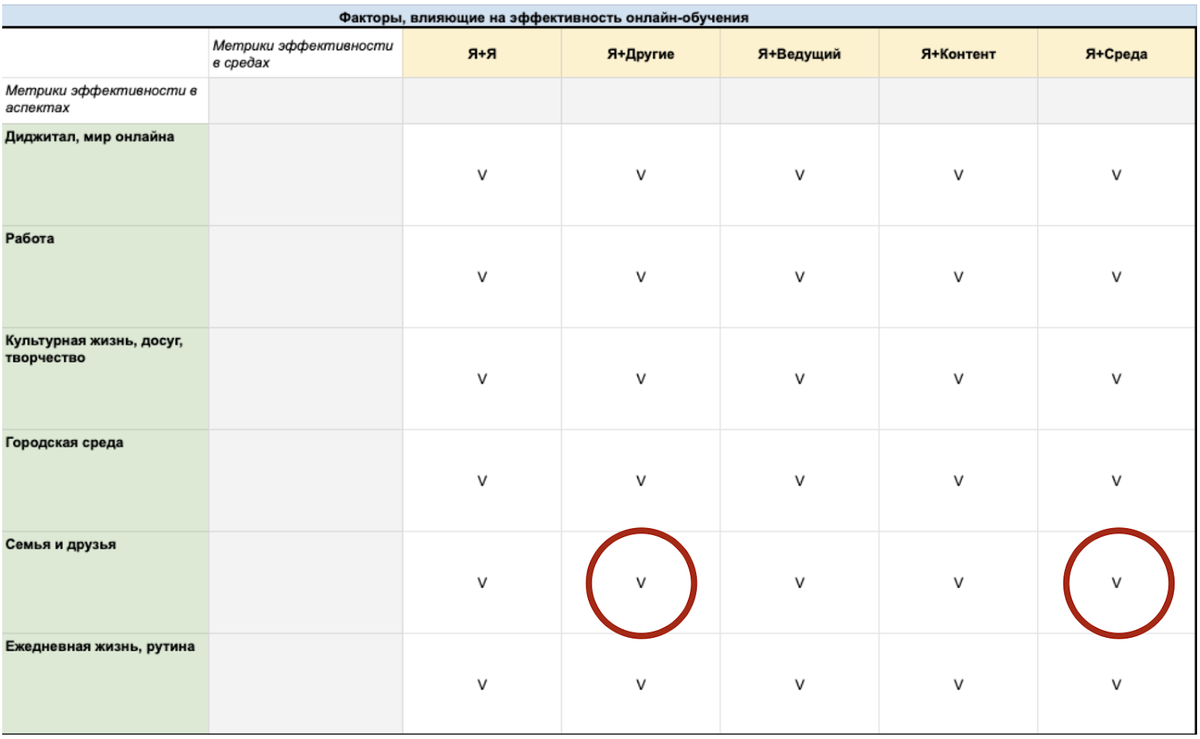Click V in 'Работа' row, Я+Я column
Screen dimensions: 1200x739
tap(482, 277)
